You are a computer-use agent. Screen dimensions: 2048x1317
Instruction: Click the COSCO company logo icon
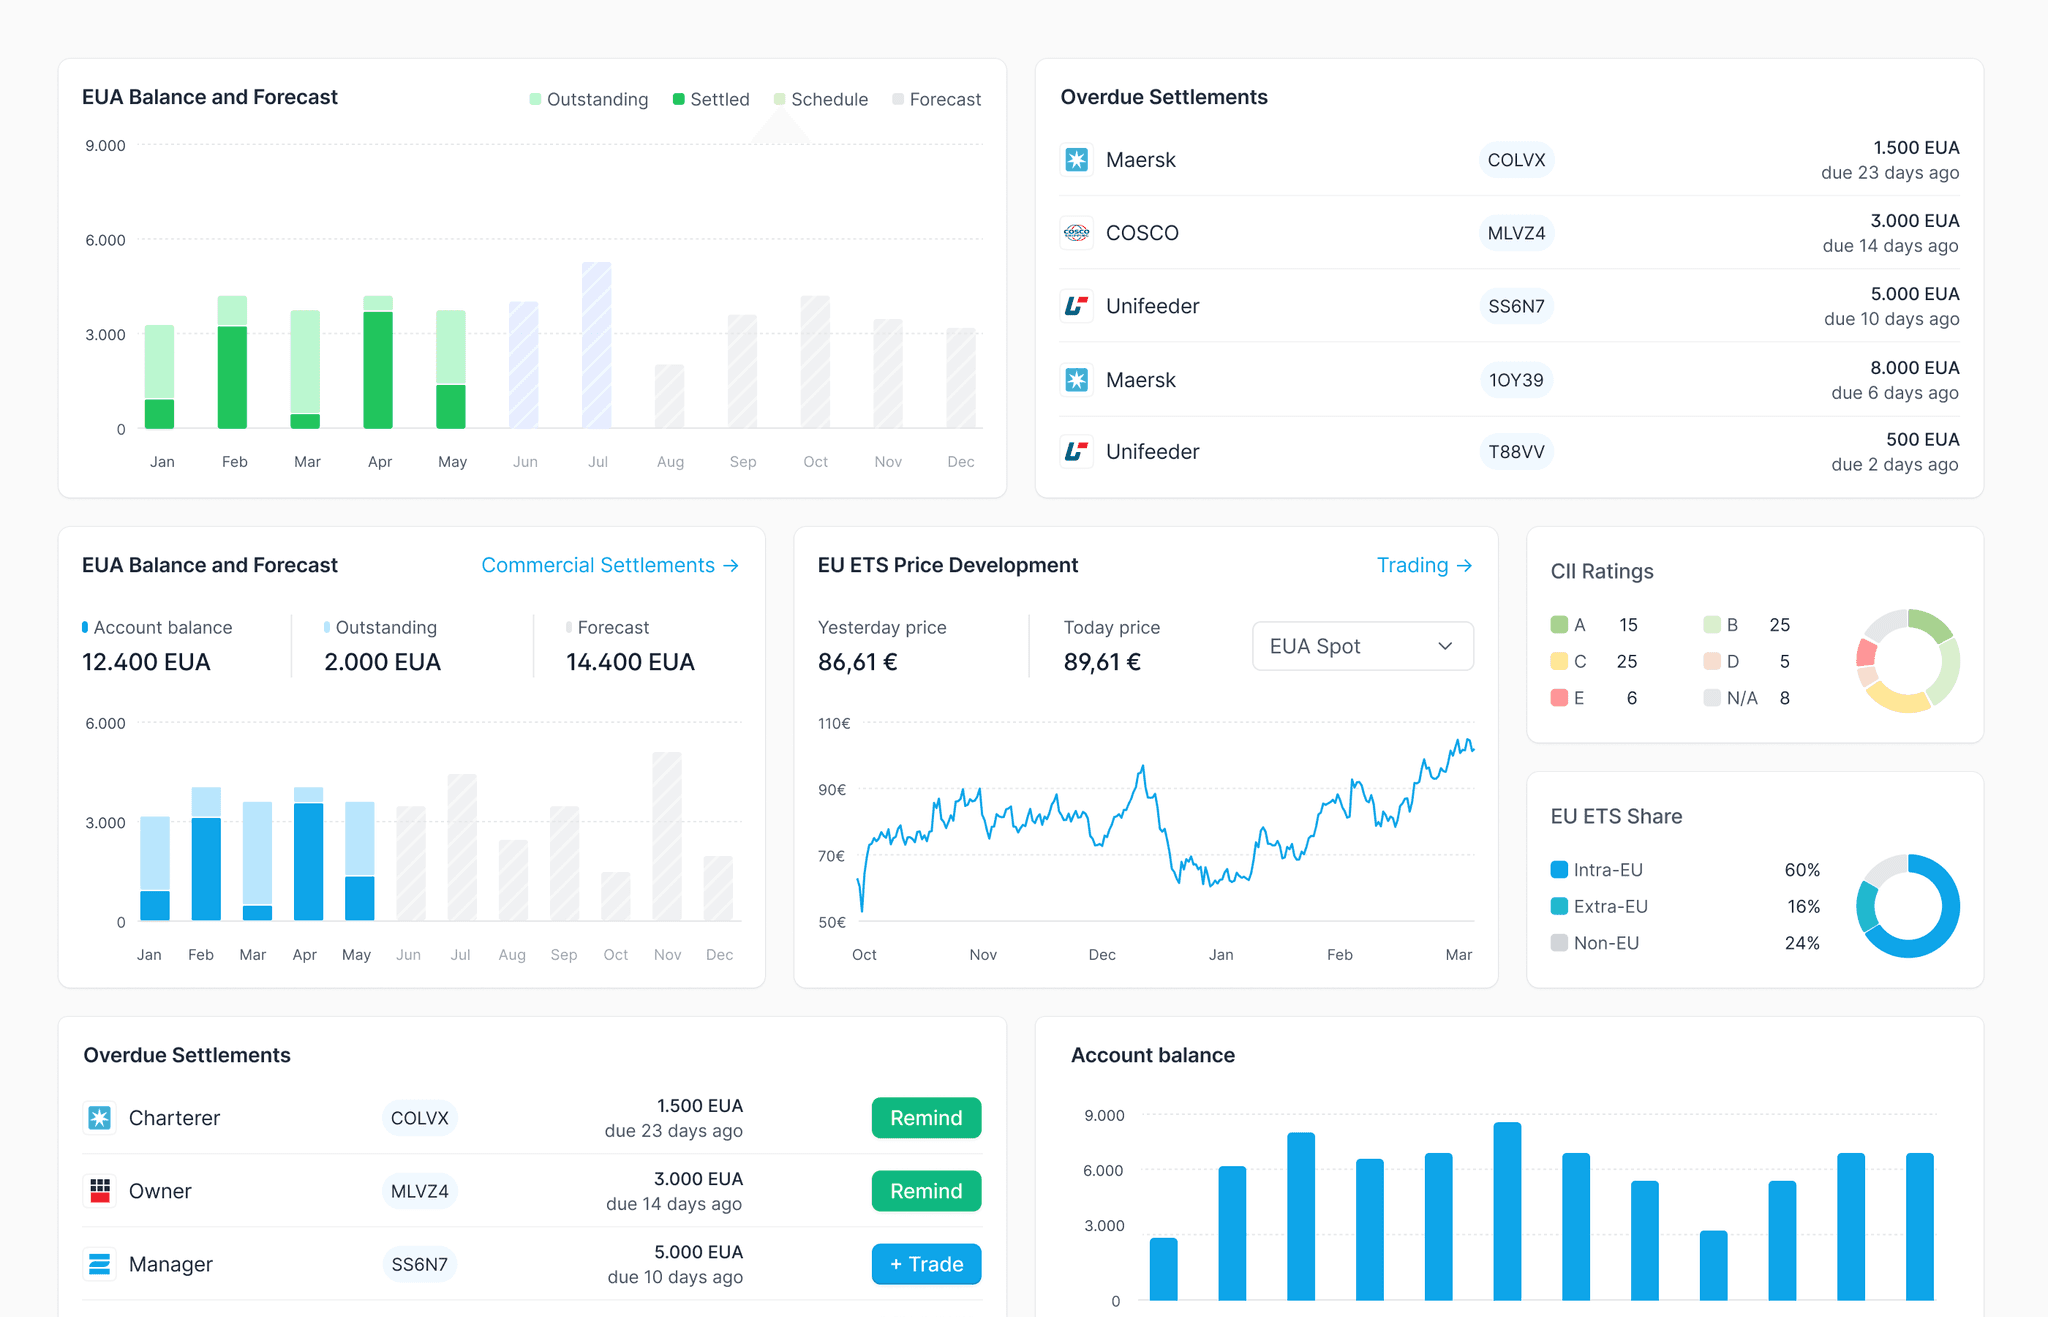[x=1076, y=233]
